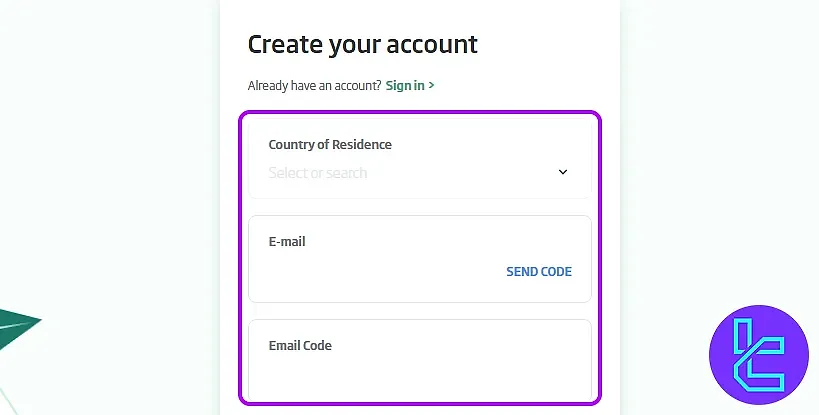Viewport: 819px width, 415px height.
Task: Click the purple highlight frame's top border
Action: click(x=420, y=113)
